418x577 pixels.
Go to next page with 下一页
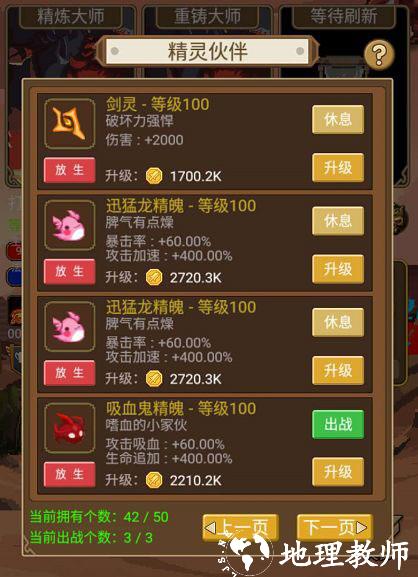click(x=335, y=528)
